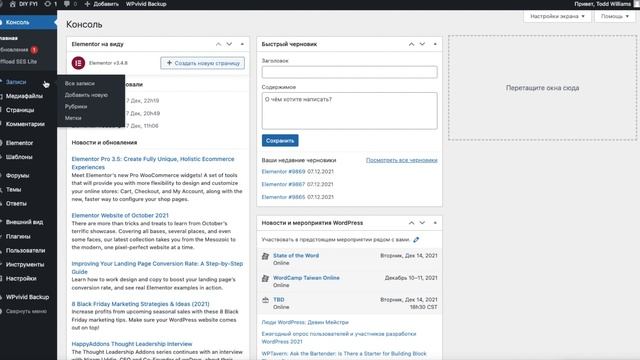Click the State of the Word event icon
640x360 pixels.
265,256
